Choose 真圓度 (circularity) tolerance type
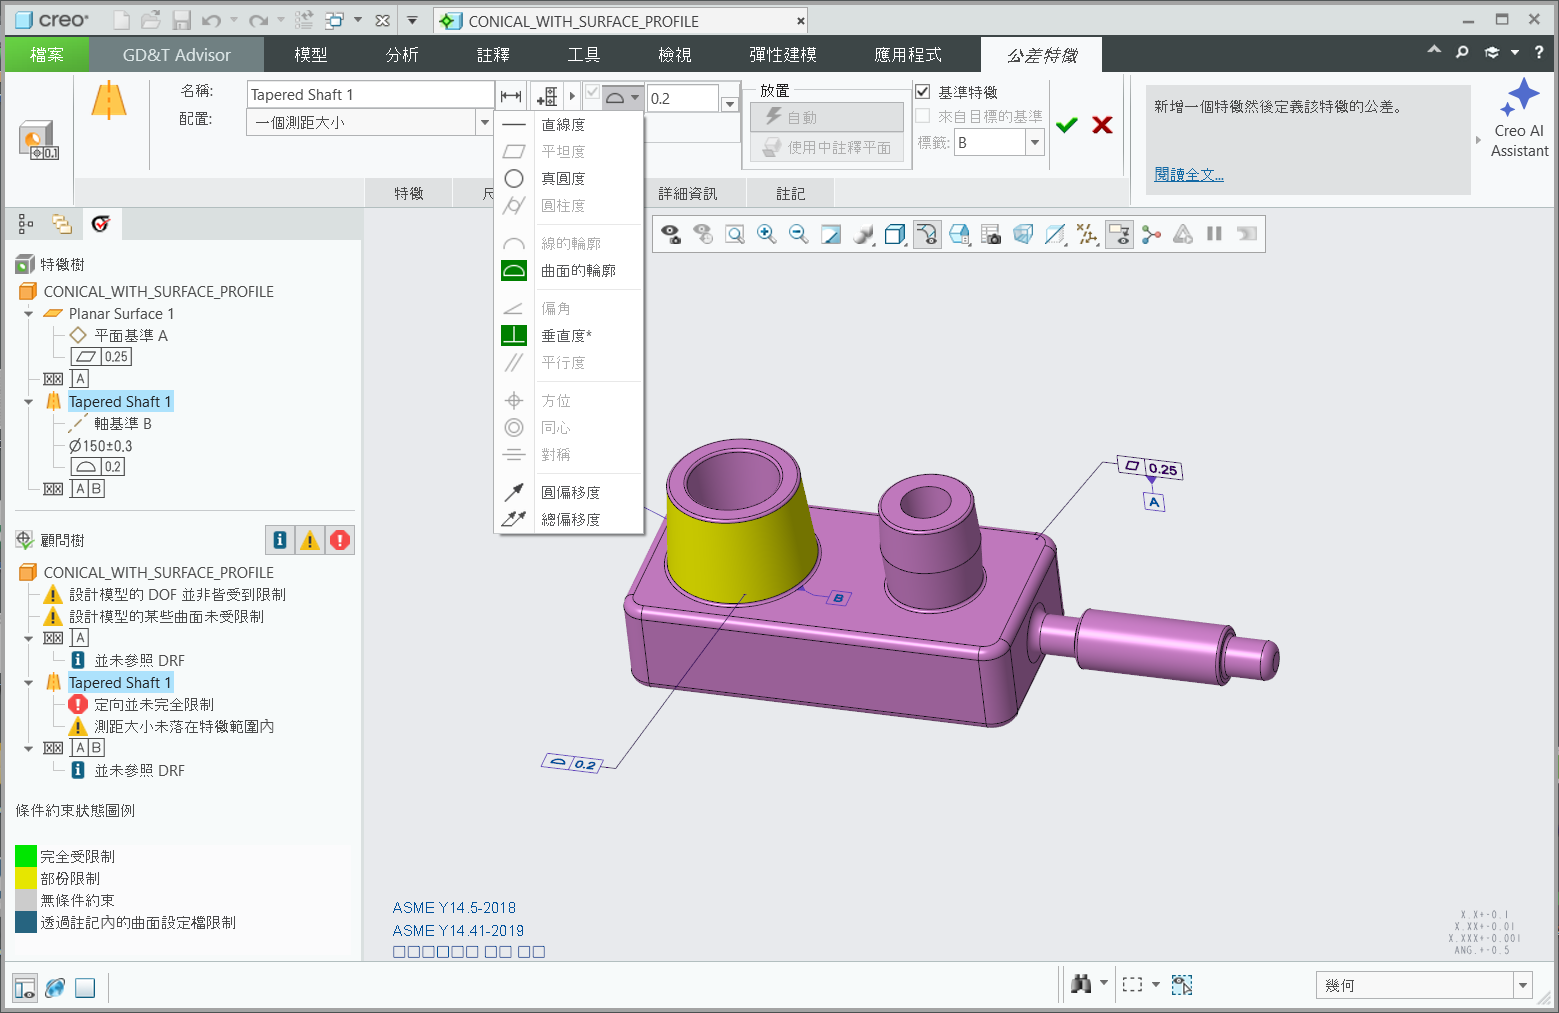The image size is (1559, 1013). pos(568,179)
